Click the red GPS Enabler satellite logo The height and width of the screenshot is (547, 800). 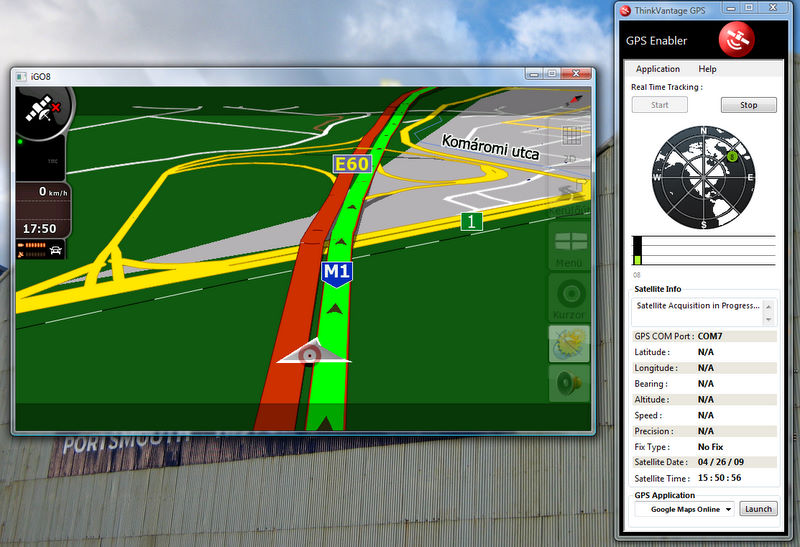tap(736, 40)
